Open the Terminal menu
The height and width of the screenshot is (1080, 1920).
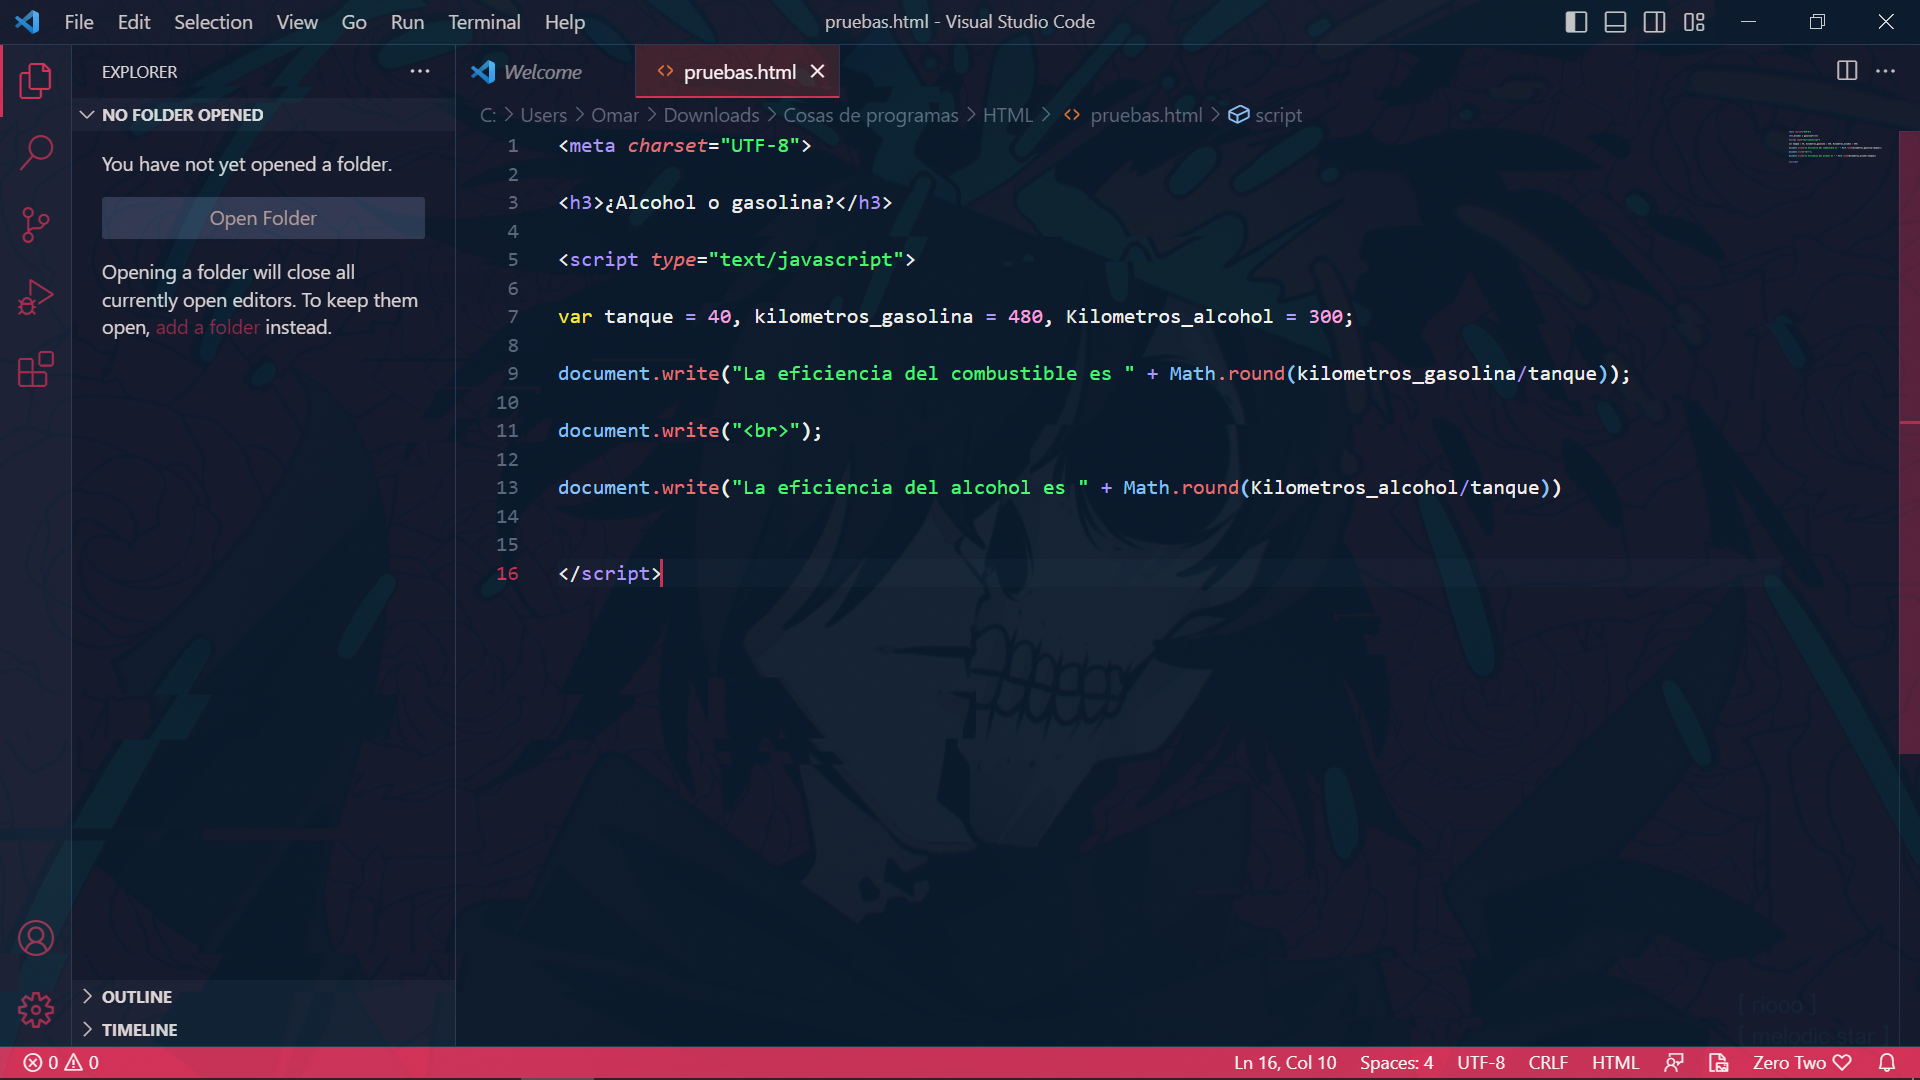(x=484, y=22)
